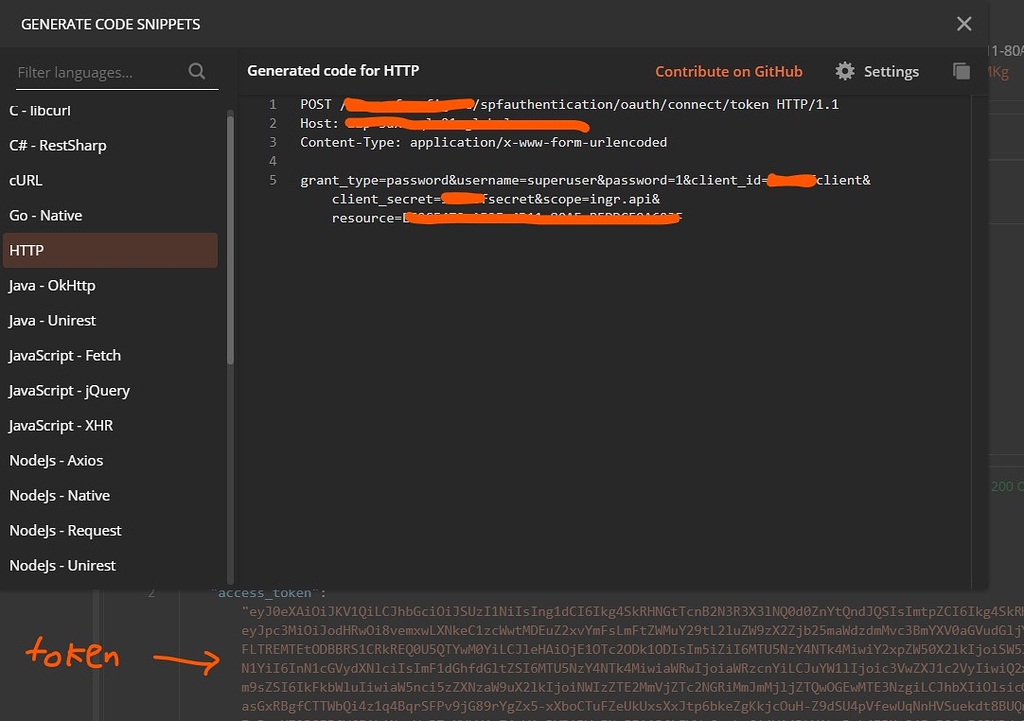Choose Go - Native code generation
Screen dimensions: 1024x721
[x=110, y=215]
